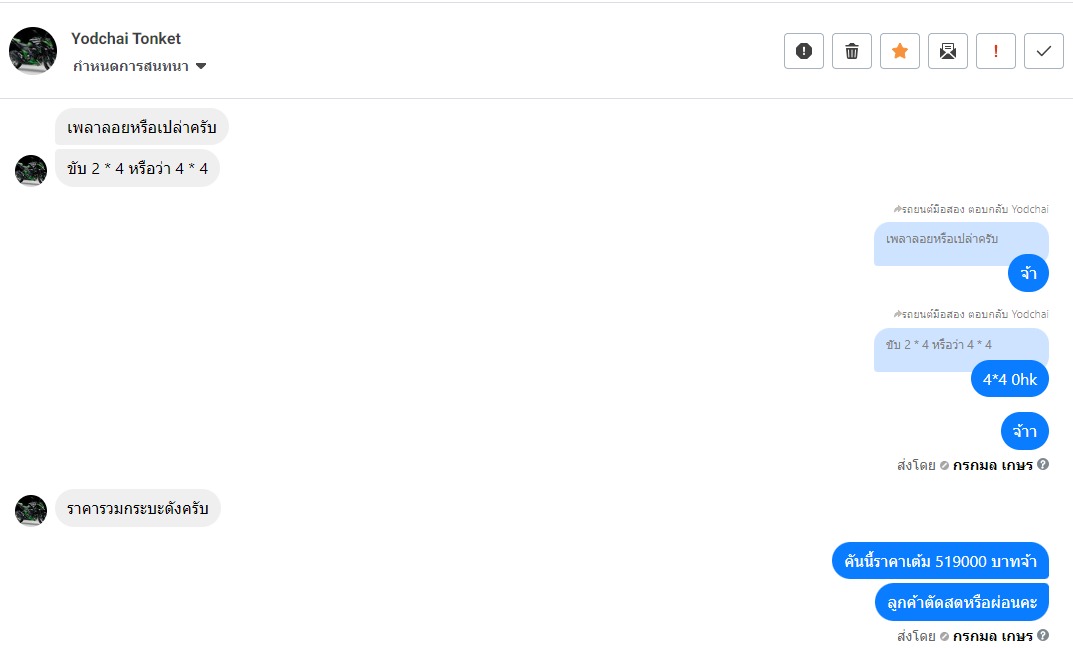1073x648 pixels.
Task: Click the help icon under "ลูกค้าตัดสดหรือผ่อนคะ"
Action: point(1043,635)
